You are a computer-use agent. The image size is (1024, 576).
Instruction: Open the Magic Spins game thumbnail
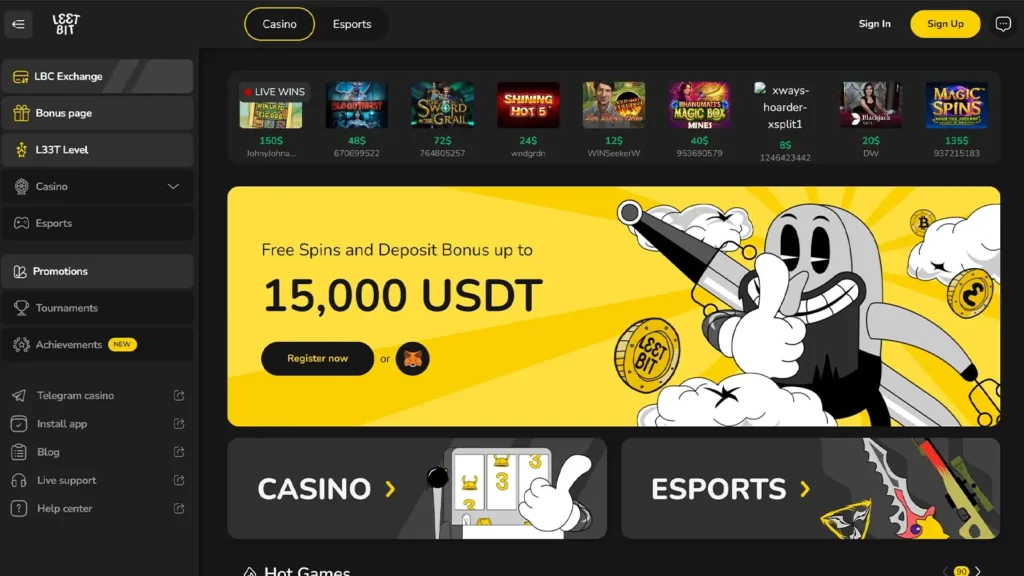click(956, 105)
